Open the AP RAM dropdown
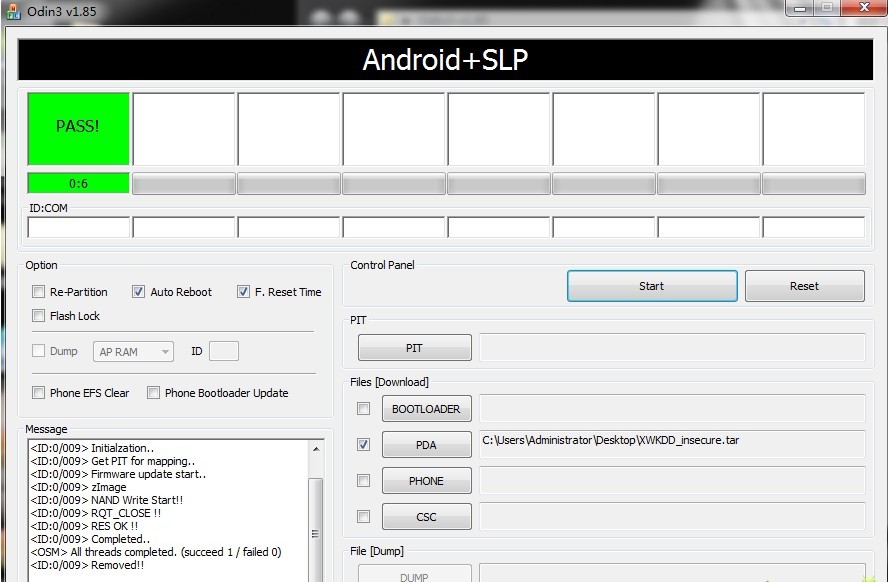Screen dimensions: 888x582 click(x=133, y=352)
